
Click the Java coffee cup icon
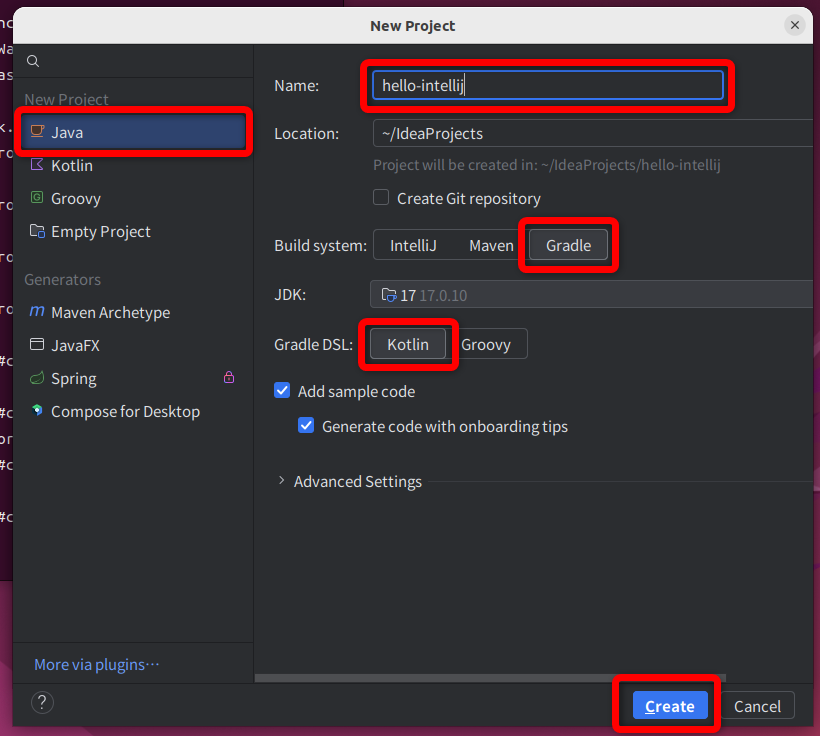coord(37,131)
